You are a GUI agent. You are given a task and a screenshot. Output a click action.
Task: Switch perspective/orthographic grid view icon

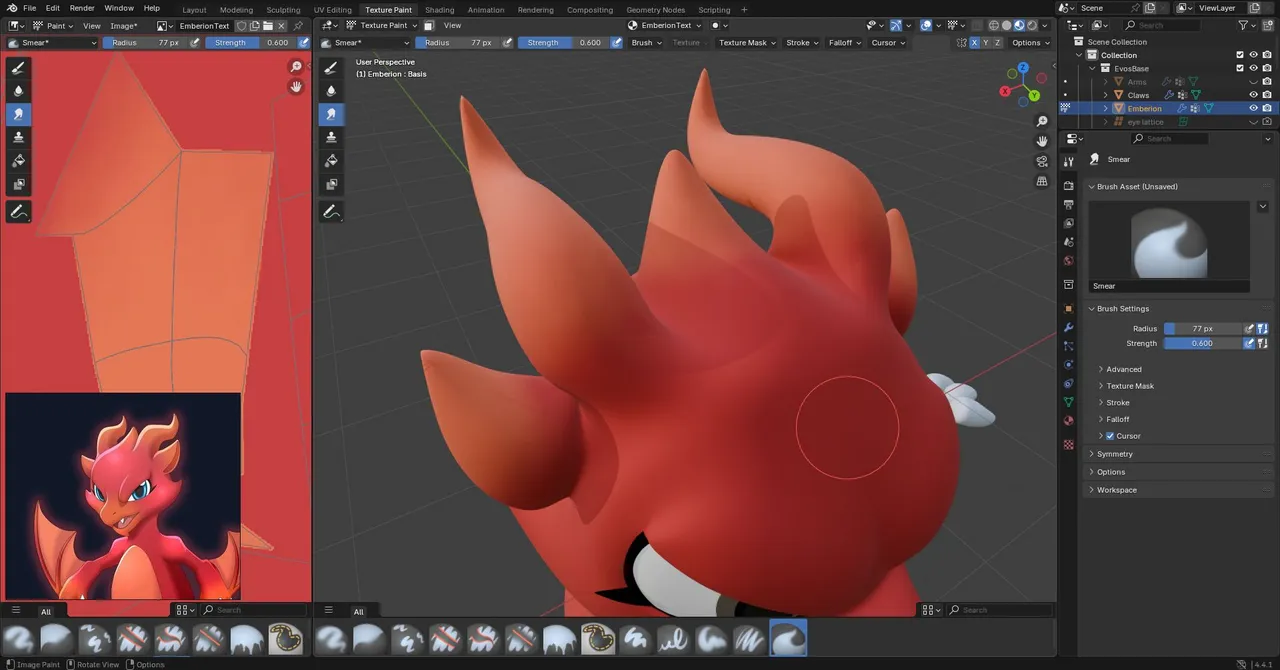[x=1042, y=182]
